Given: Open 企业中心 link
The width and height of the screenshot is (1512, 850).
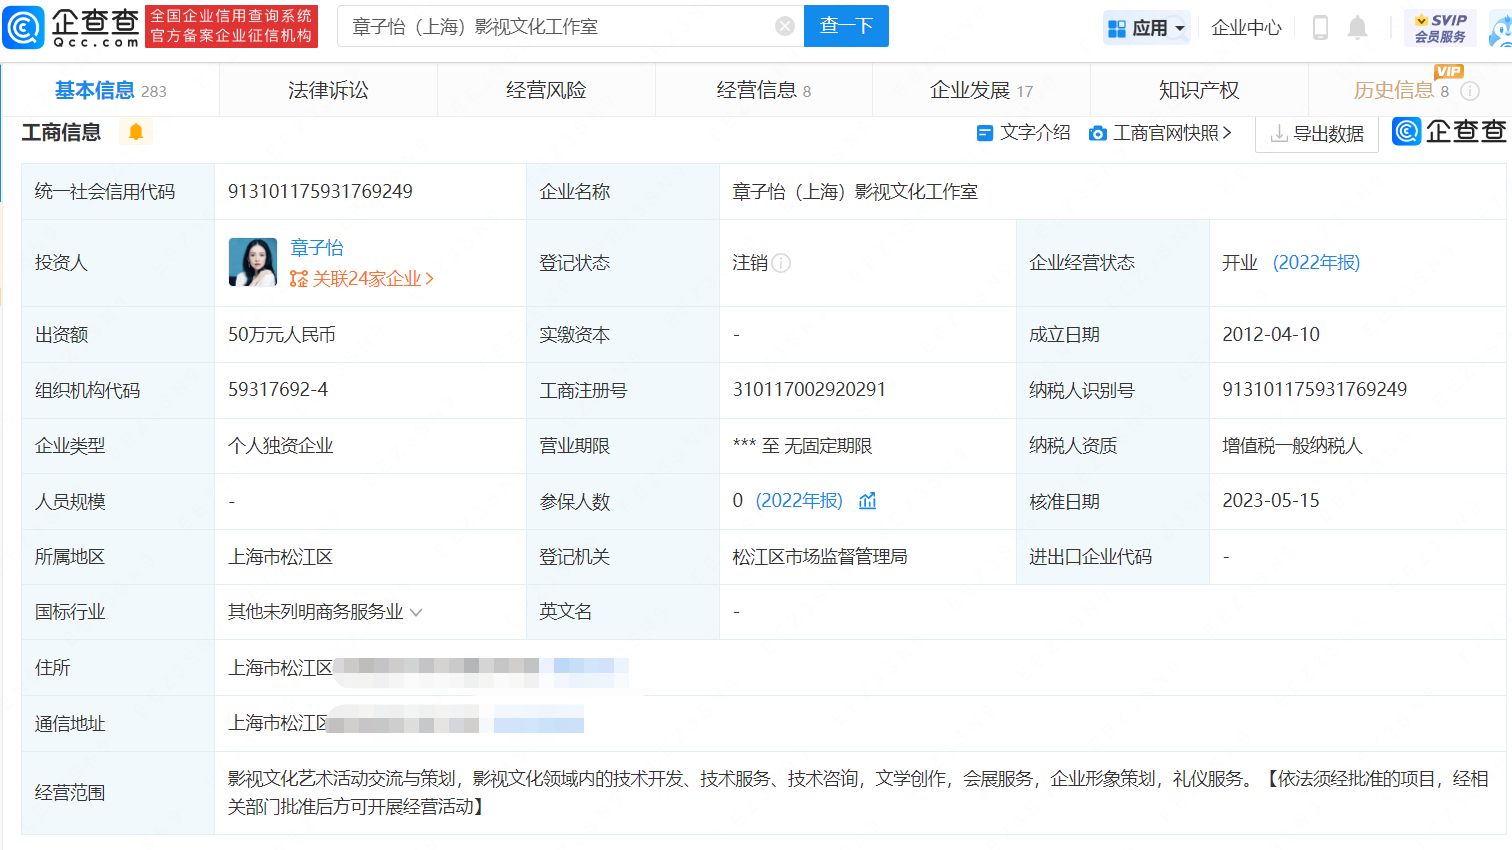Looking at the screenshot, I should pyautogui.click(x=1246, y=28).
